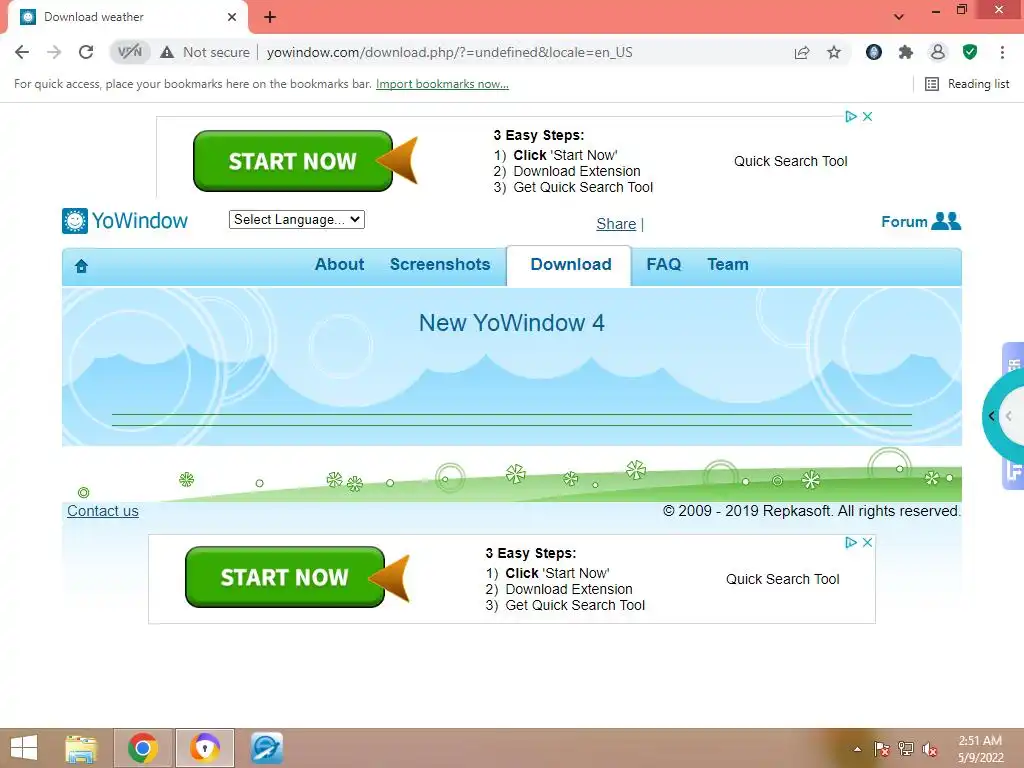Click top ad START NOW button
The image size is (1024, 768).
click(x=293, y=161)
